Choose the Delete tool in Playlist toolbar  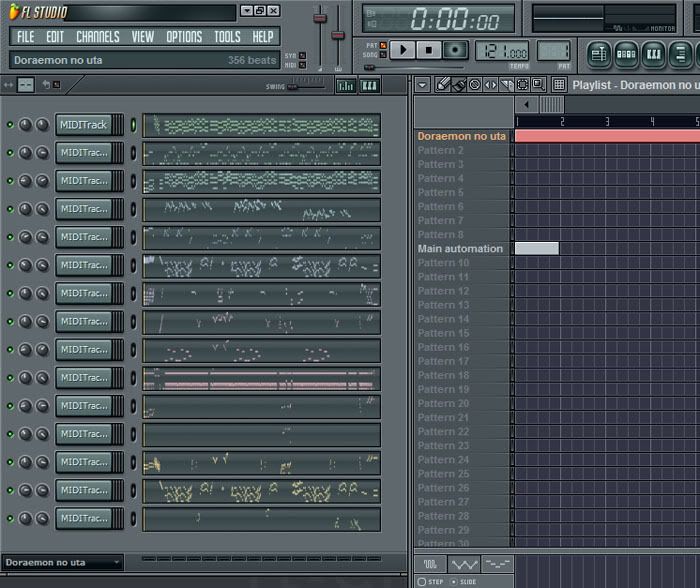coord(475,84)
